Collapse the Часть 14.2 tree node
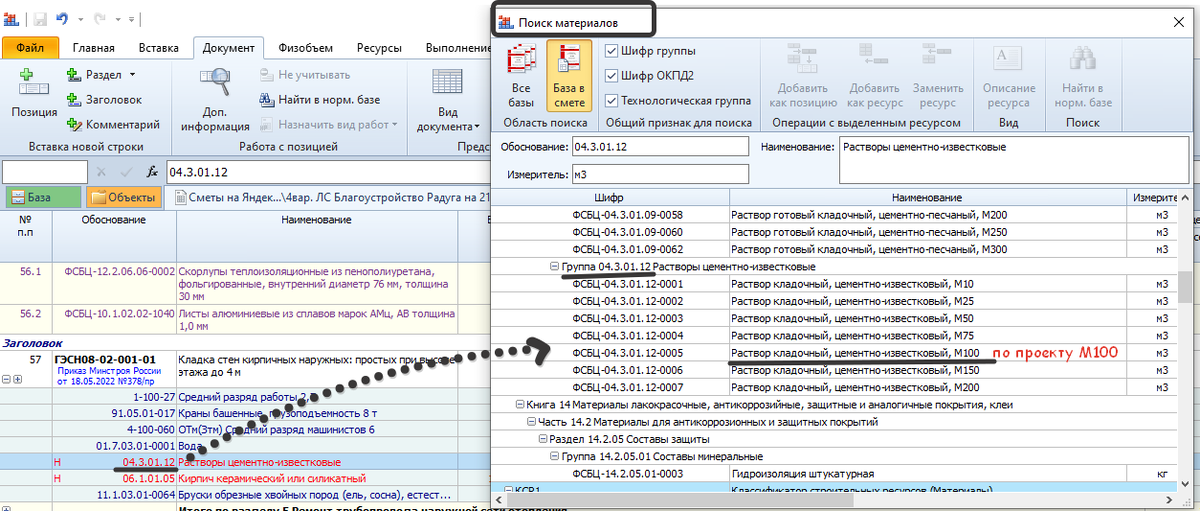The image size is (1200, 511). (531, 422)
